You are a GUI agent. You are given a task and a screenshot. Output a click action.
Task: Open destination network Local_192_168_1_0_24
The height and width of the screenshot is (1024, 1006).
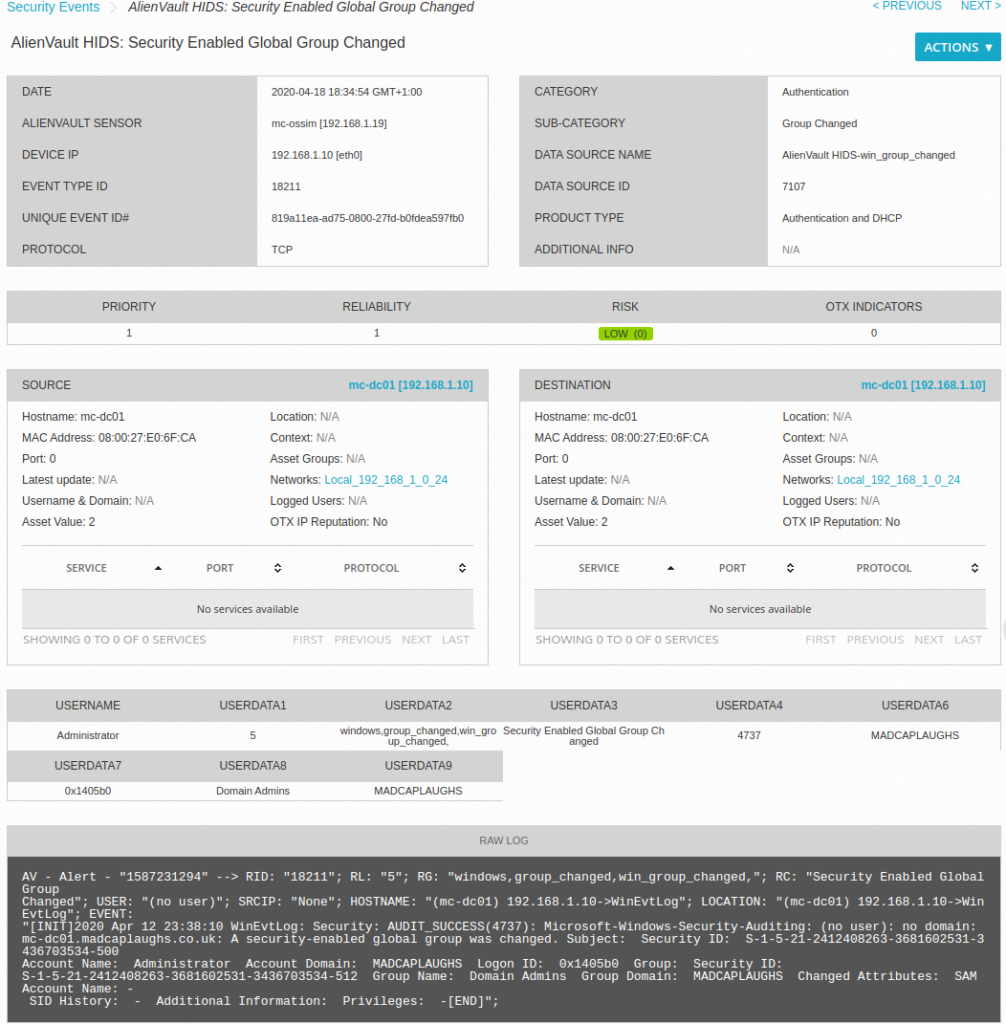point(898,480)
